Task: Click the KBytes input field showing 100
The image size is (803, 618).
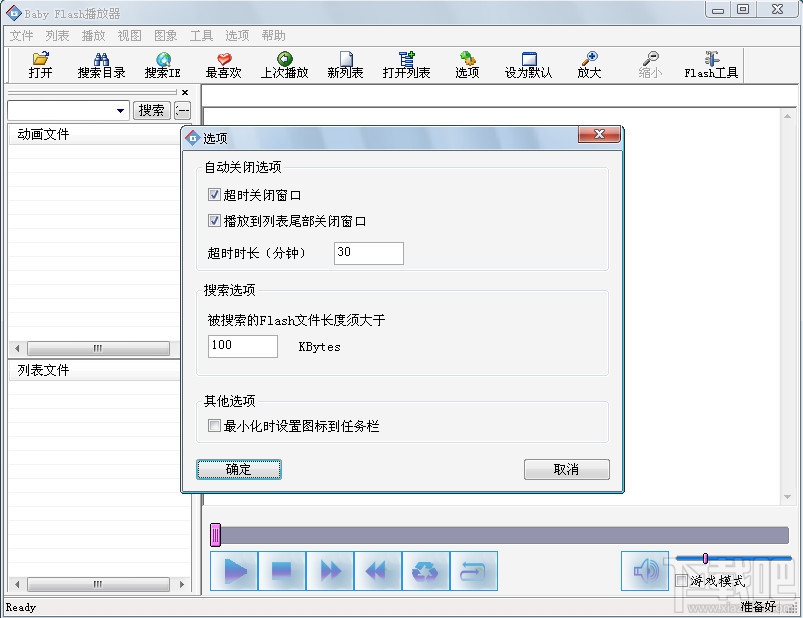Action: click(243, 346)
